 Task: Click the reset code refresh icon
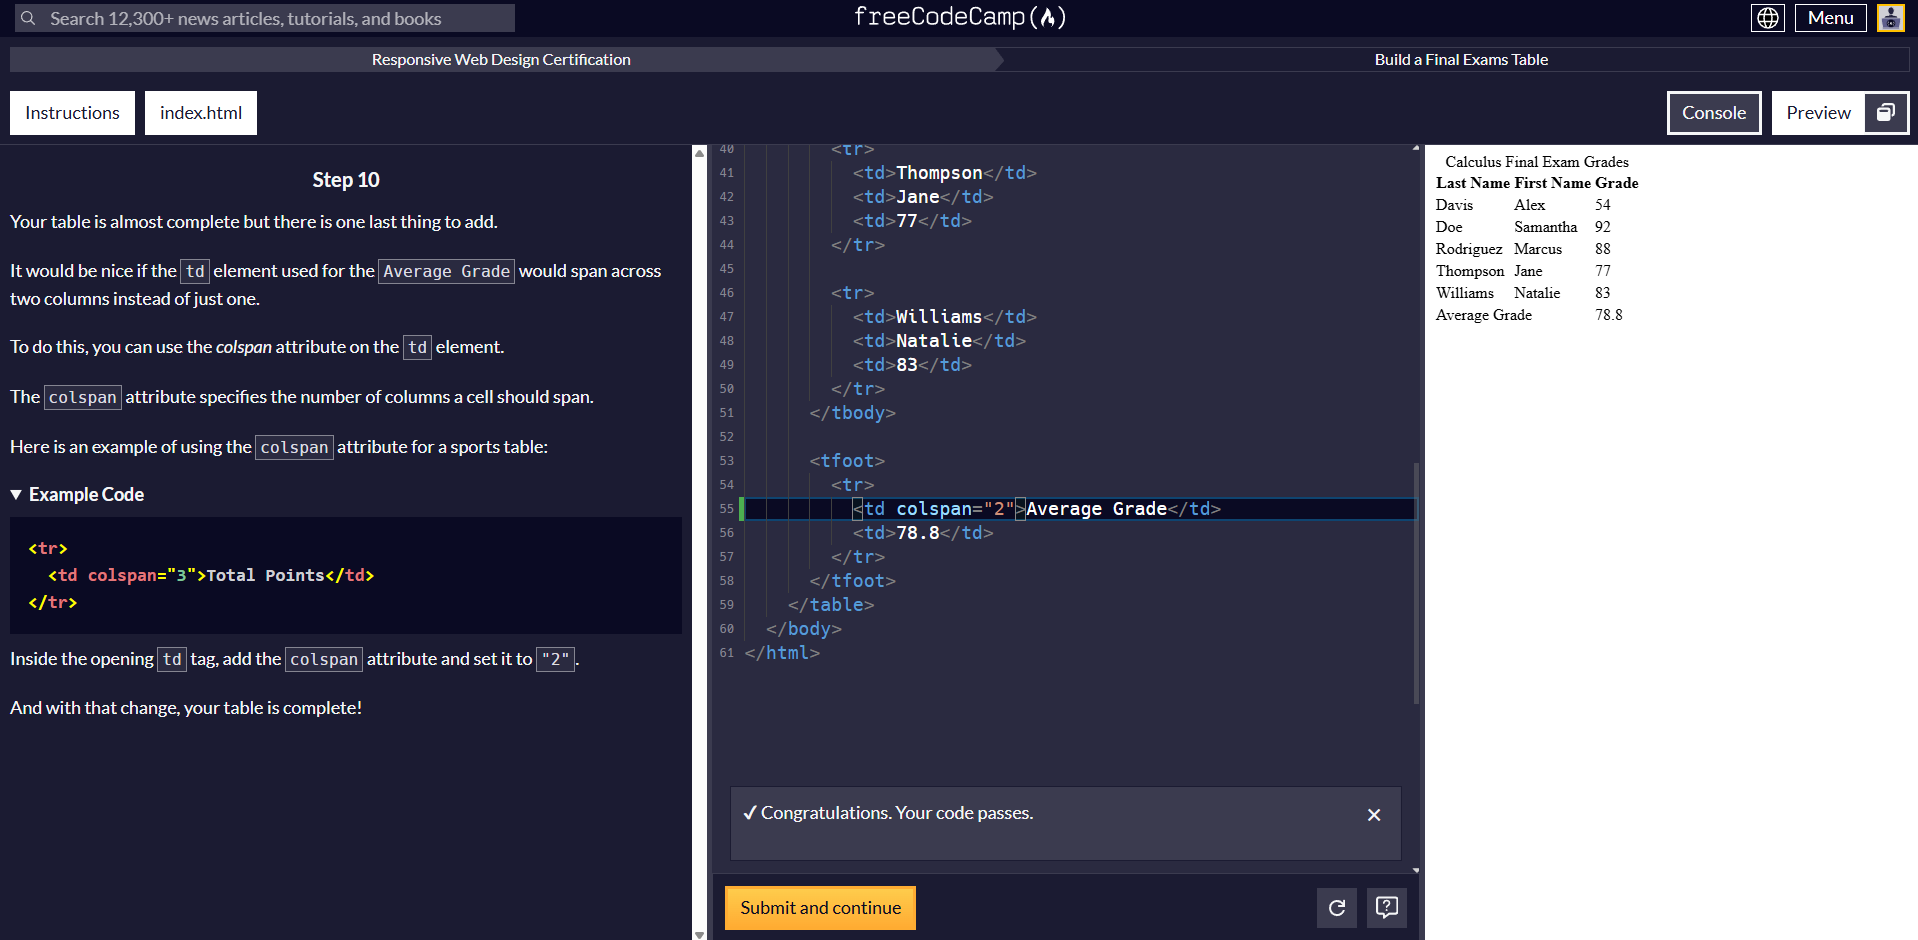tap(1337, 908)
